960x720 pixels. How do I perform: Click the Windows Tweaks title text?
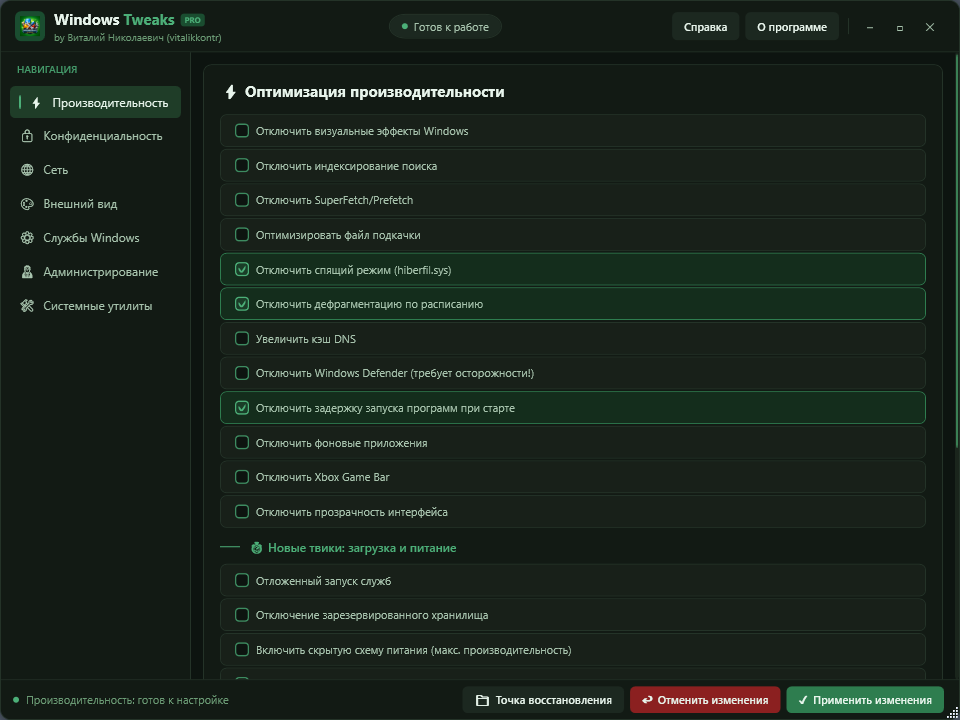tap(114, 20)
